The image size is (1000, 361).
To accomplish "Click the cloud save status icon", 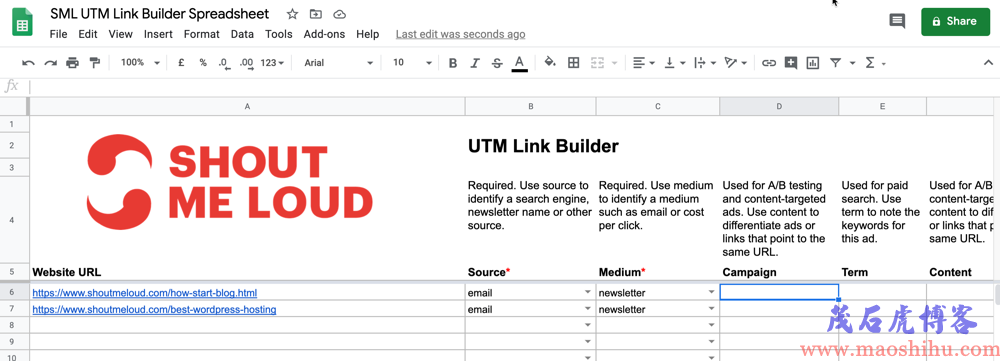I will (x=339, y=14).
